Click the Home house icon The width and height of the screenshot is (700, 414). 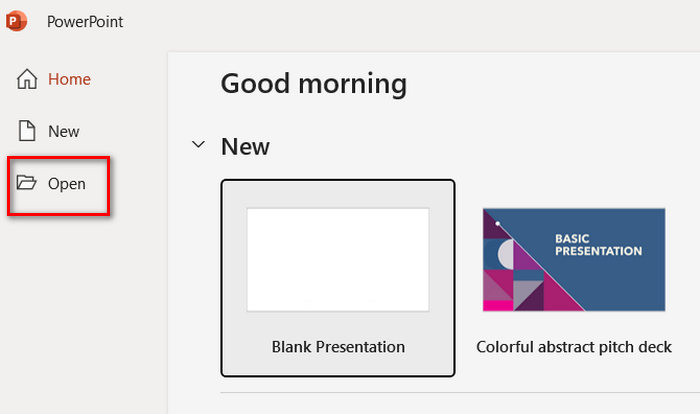(x=27, y=79)
